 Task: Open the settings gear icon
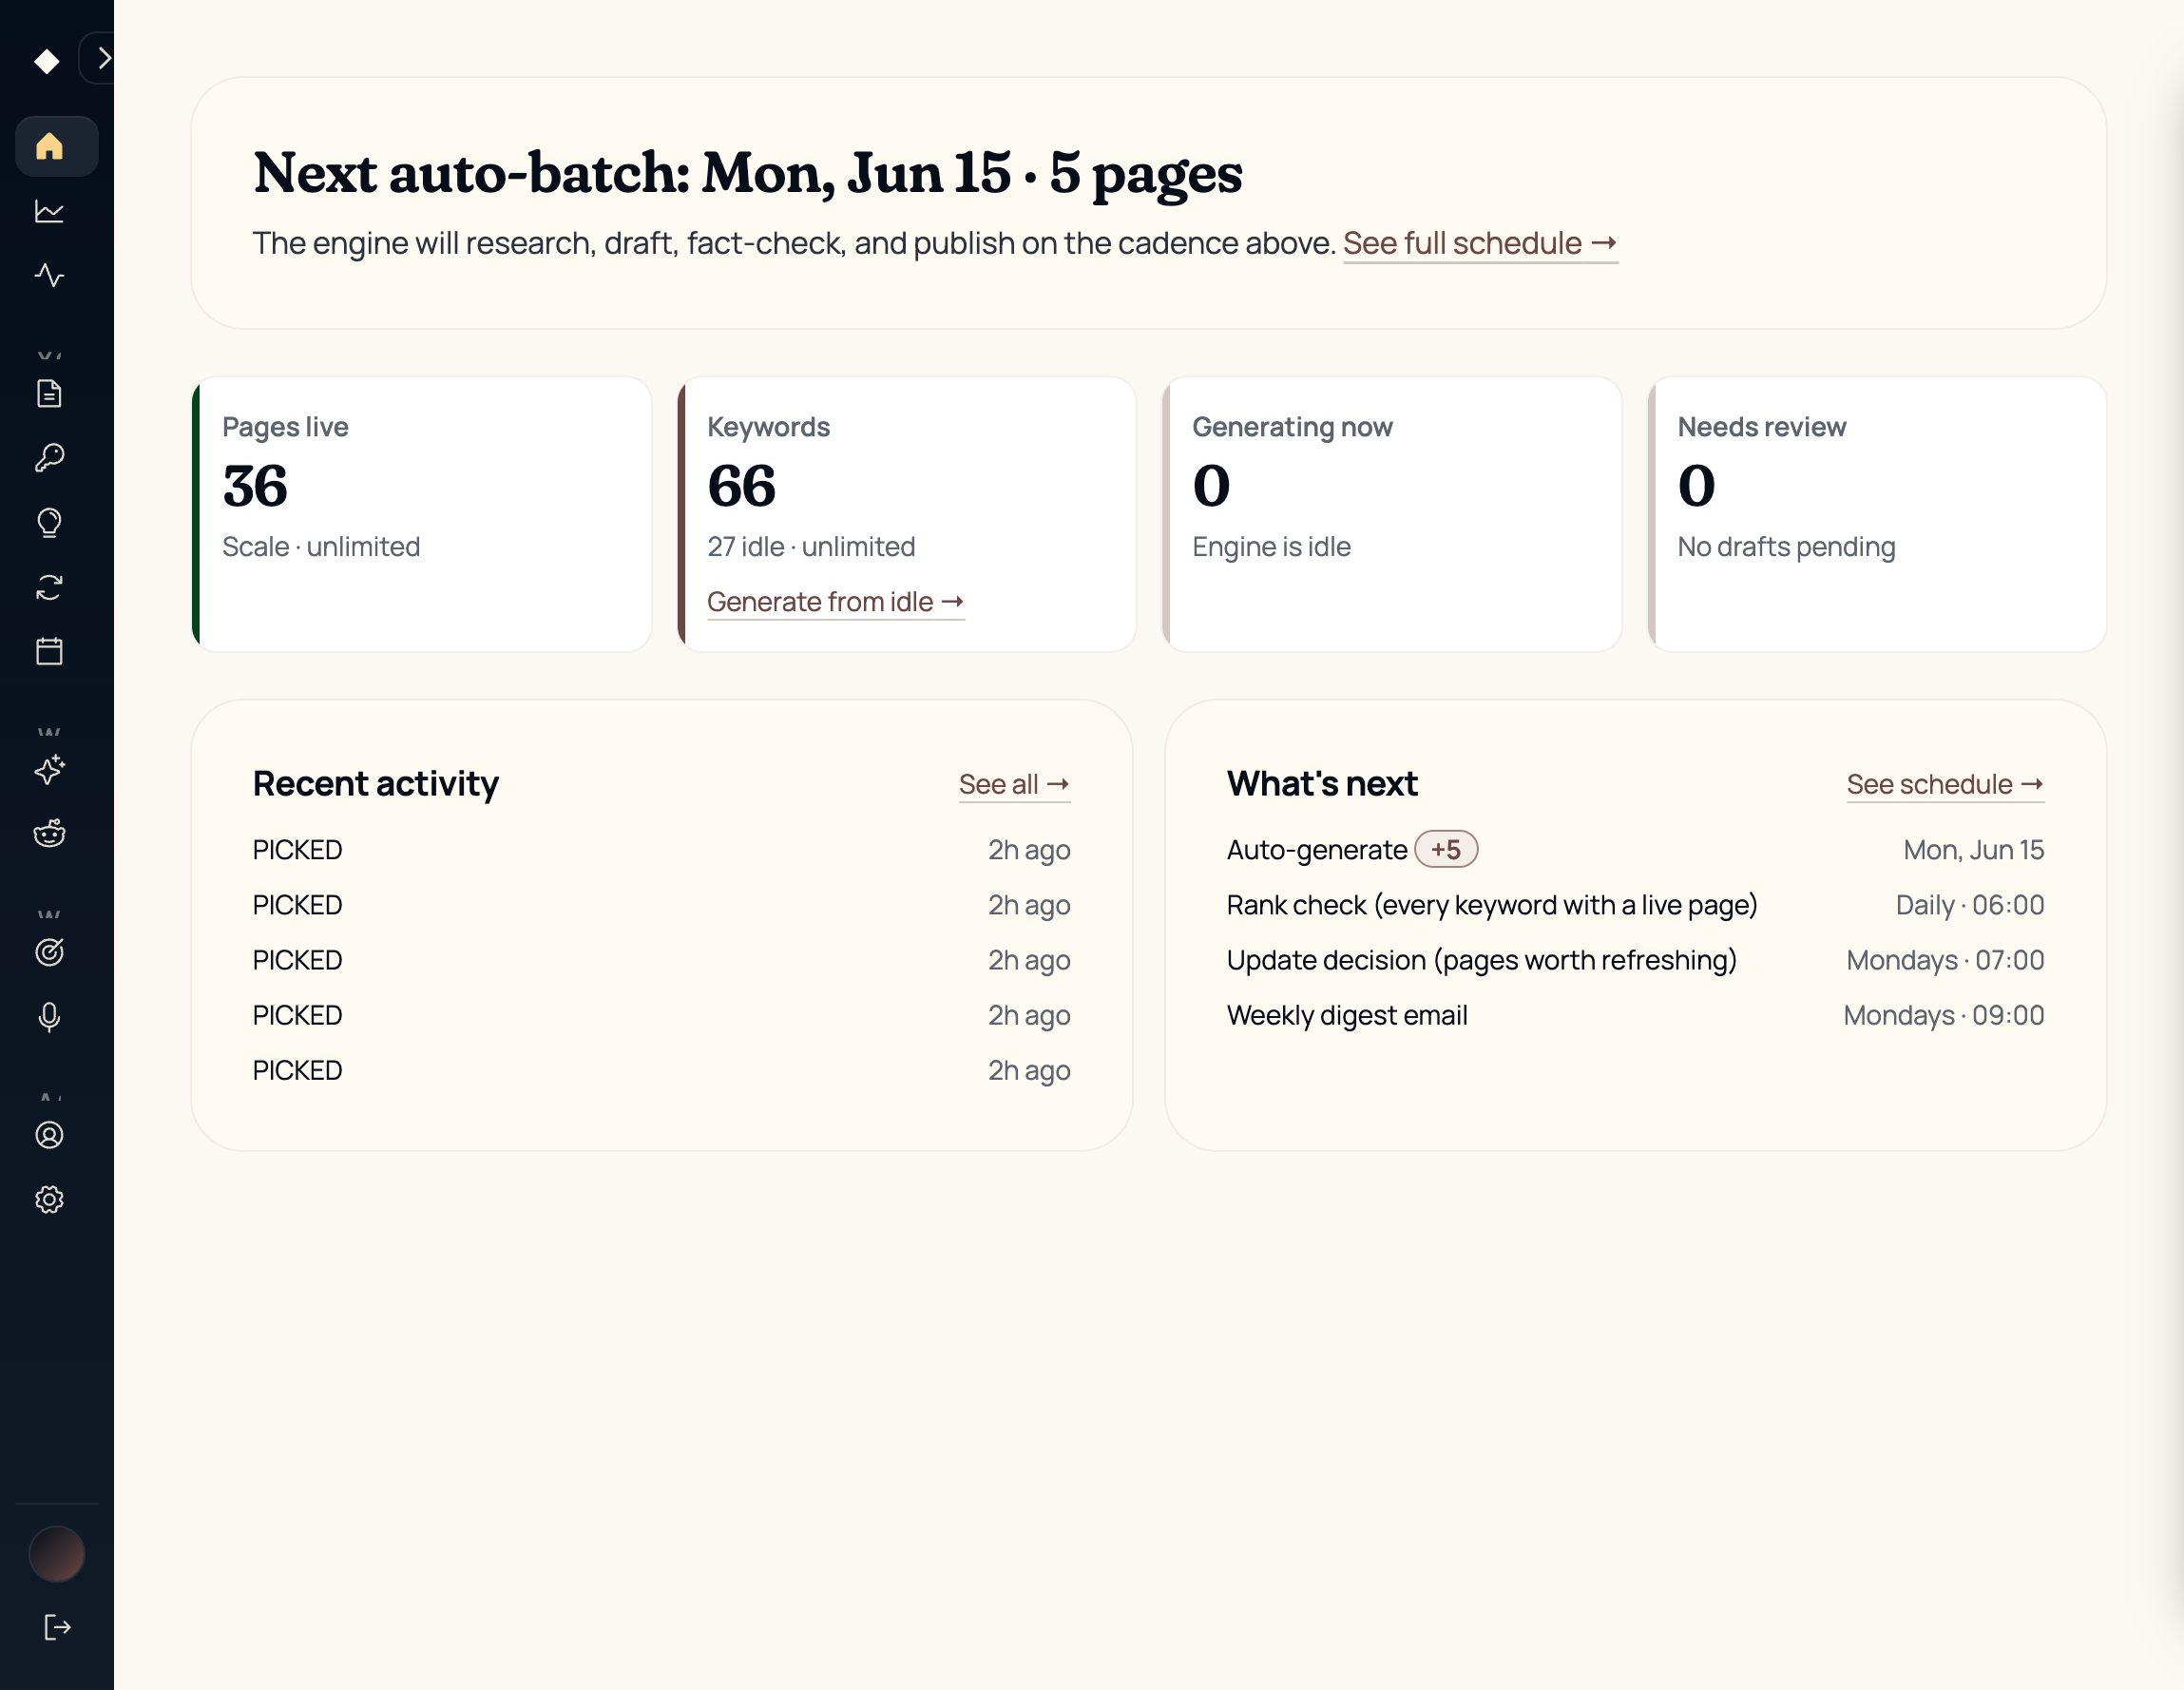point(49,1199)
